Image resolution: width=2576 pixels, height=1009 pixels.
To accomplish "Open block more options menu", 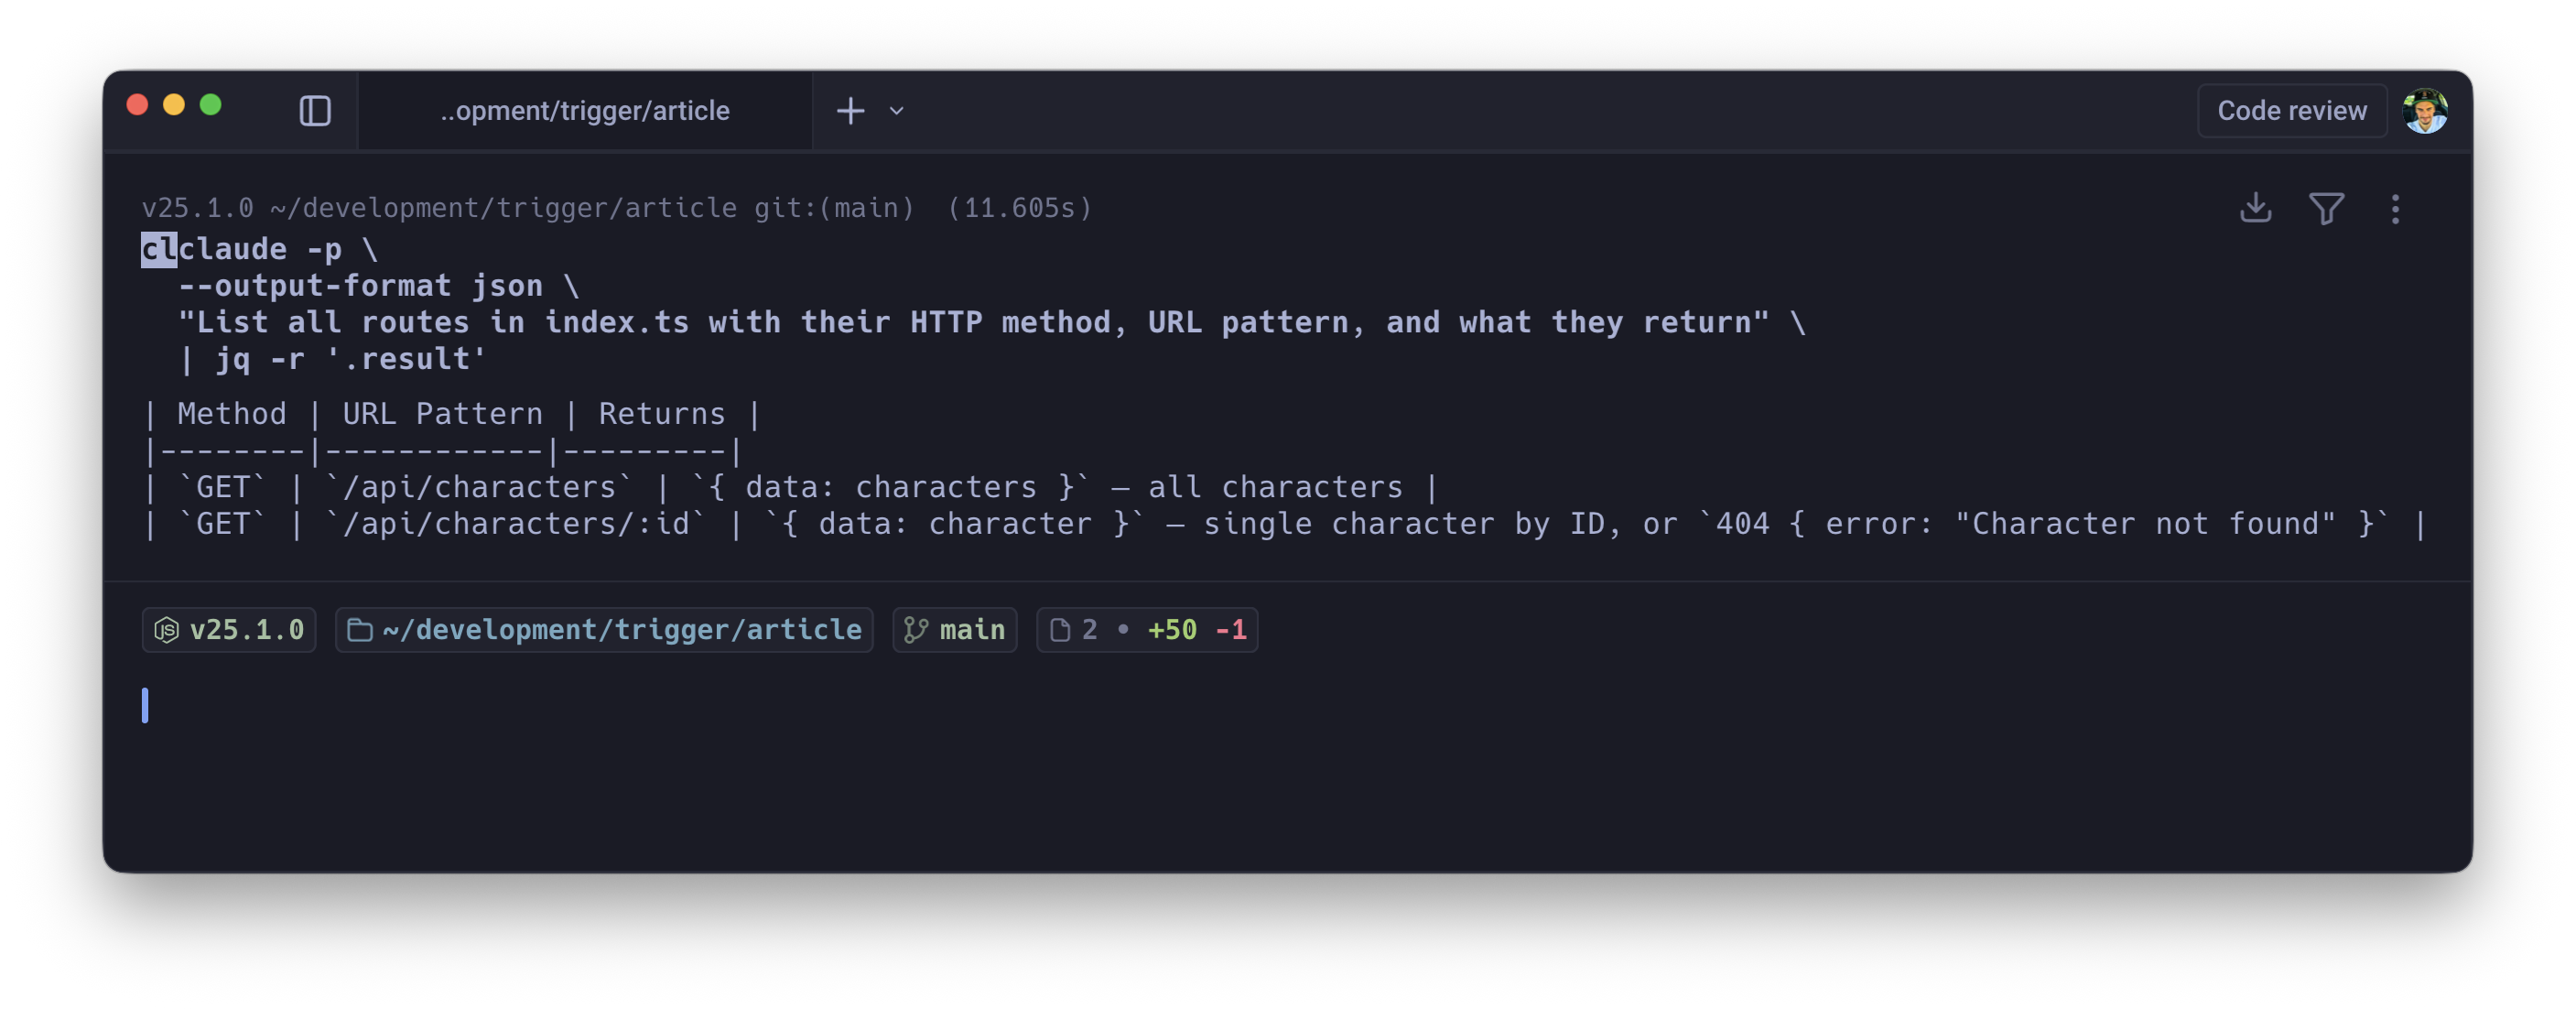I will pos(2395,208).
